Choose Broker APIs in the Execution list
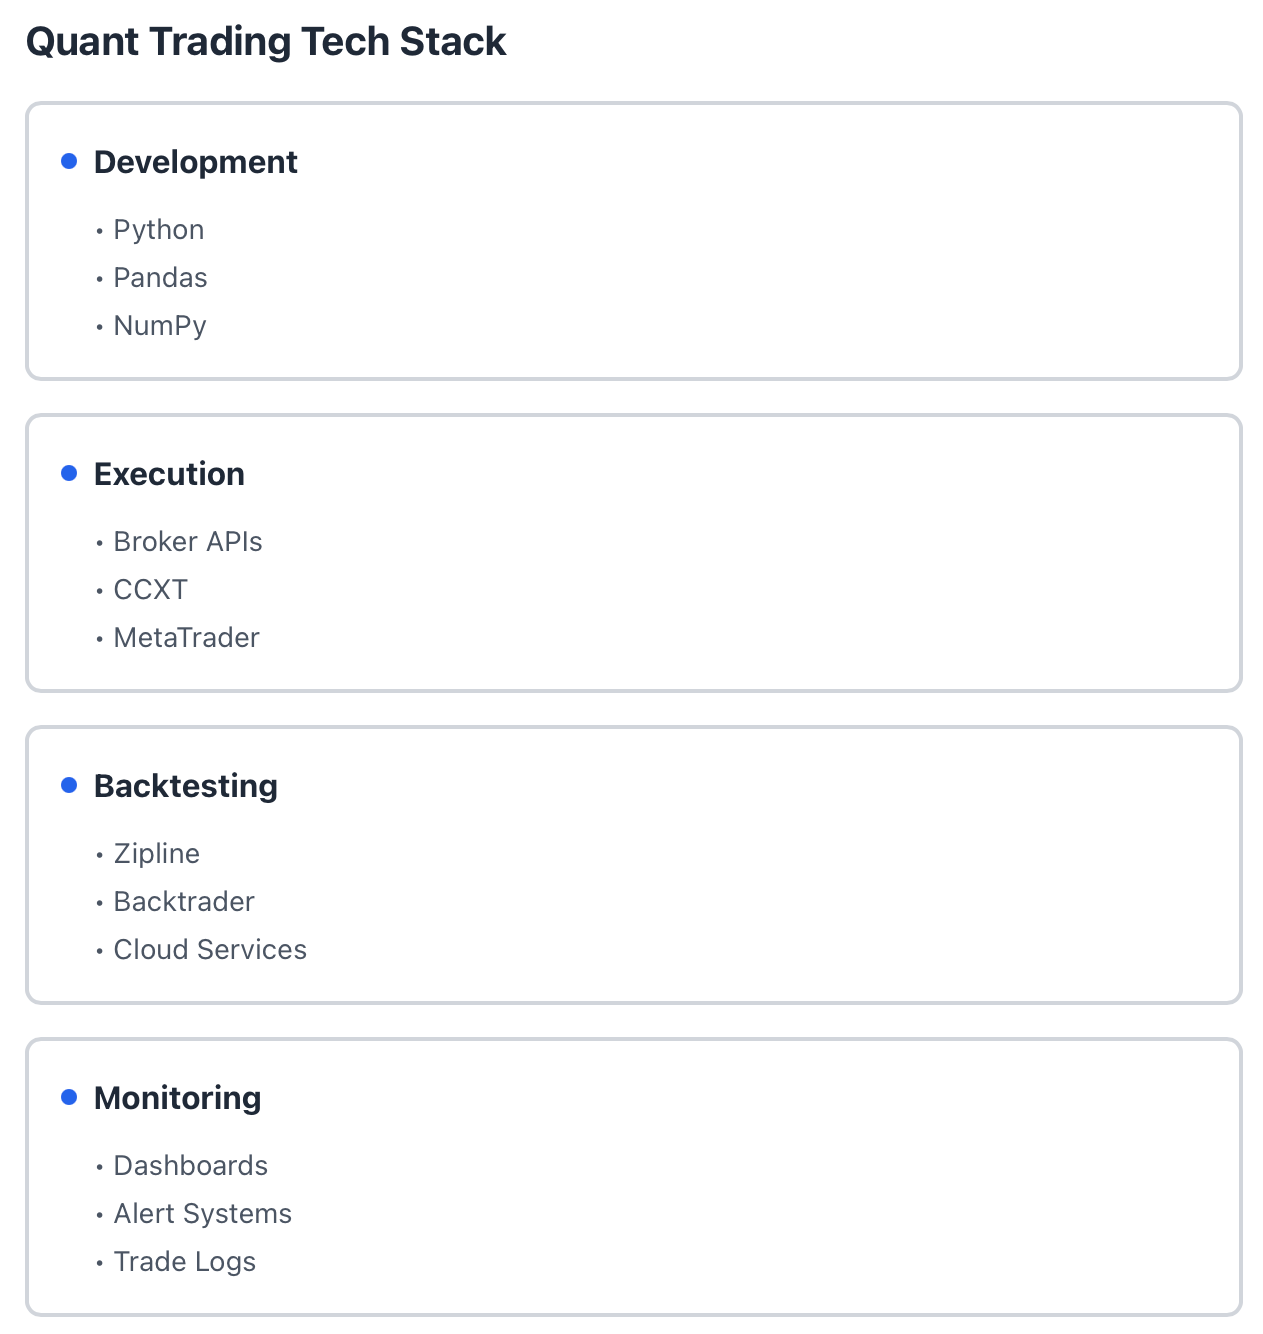Screen dimensions: 1263x1334 [188, 542]
